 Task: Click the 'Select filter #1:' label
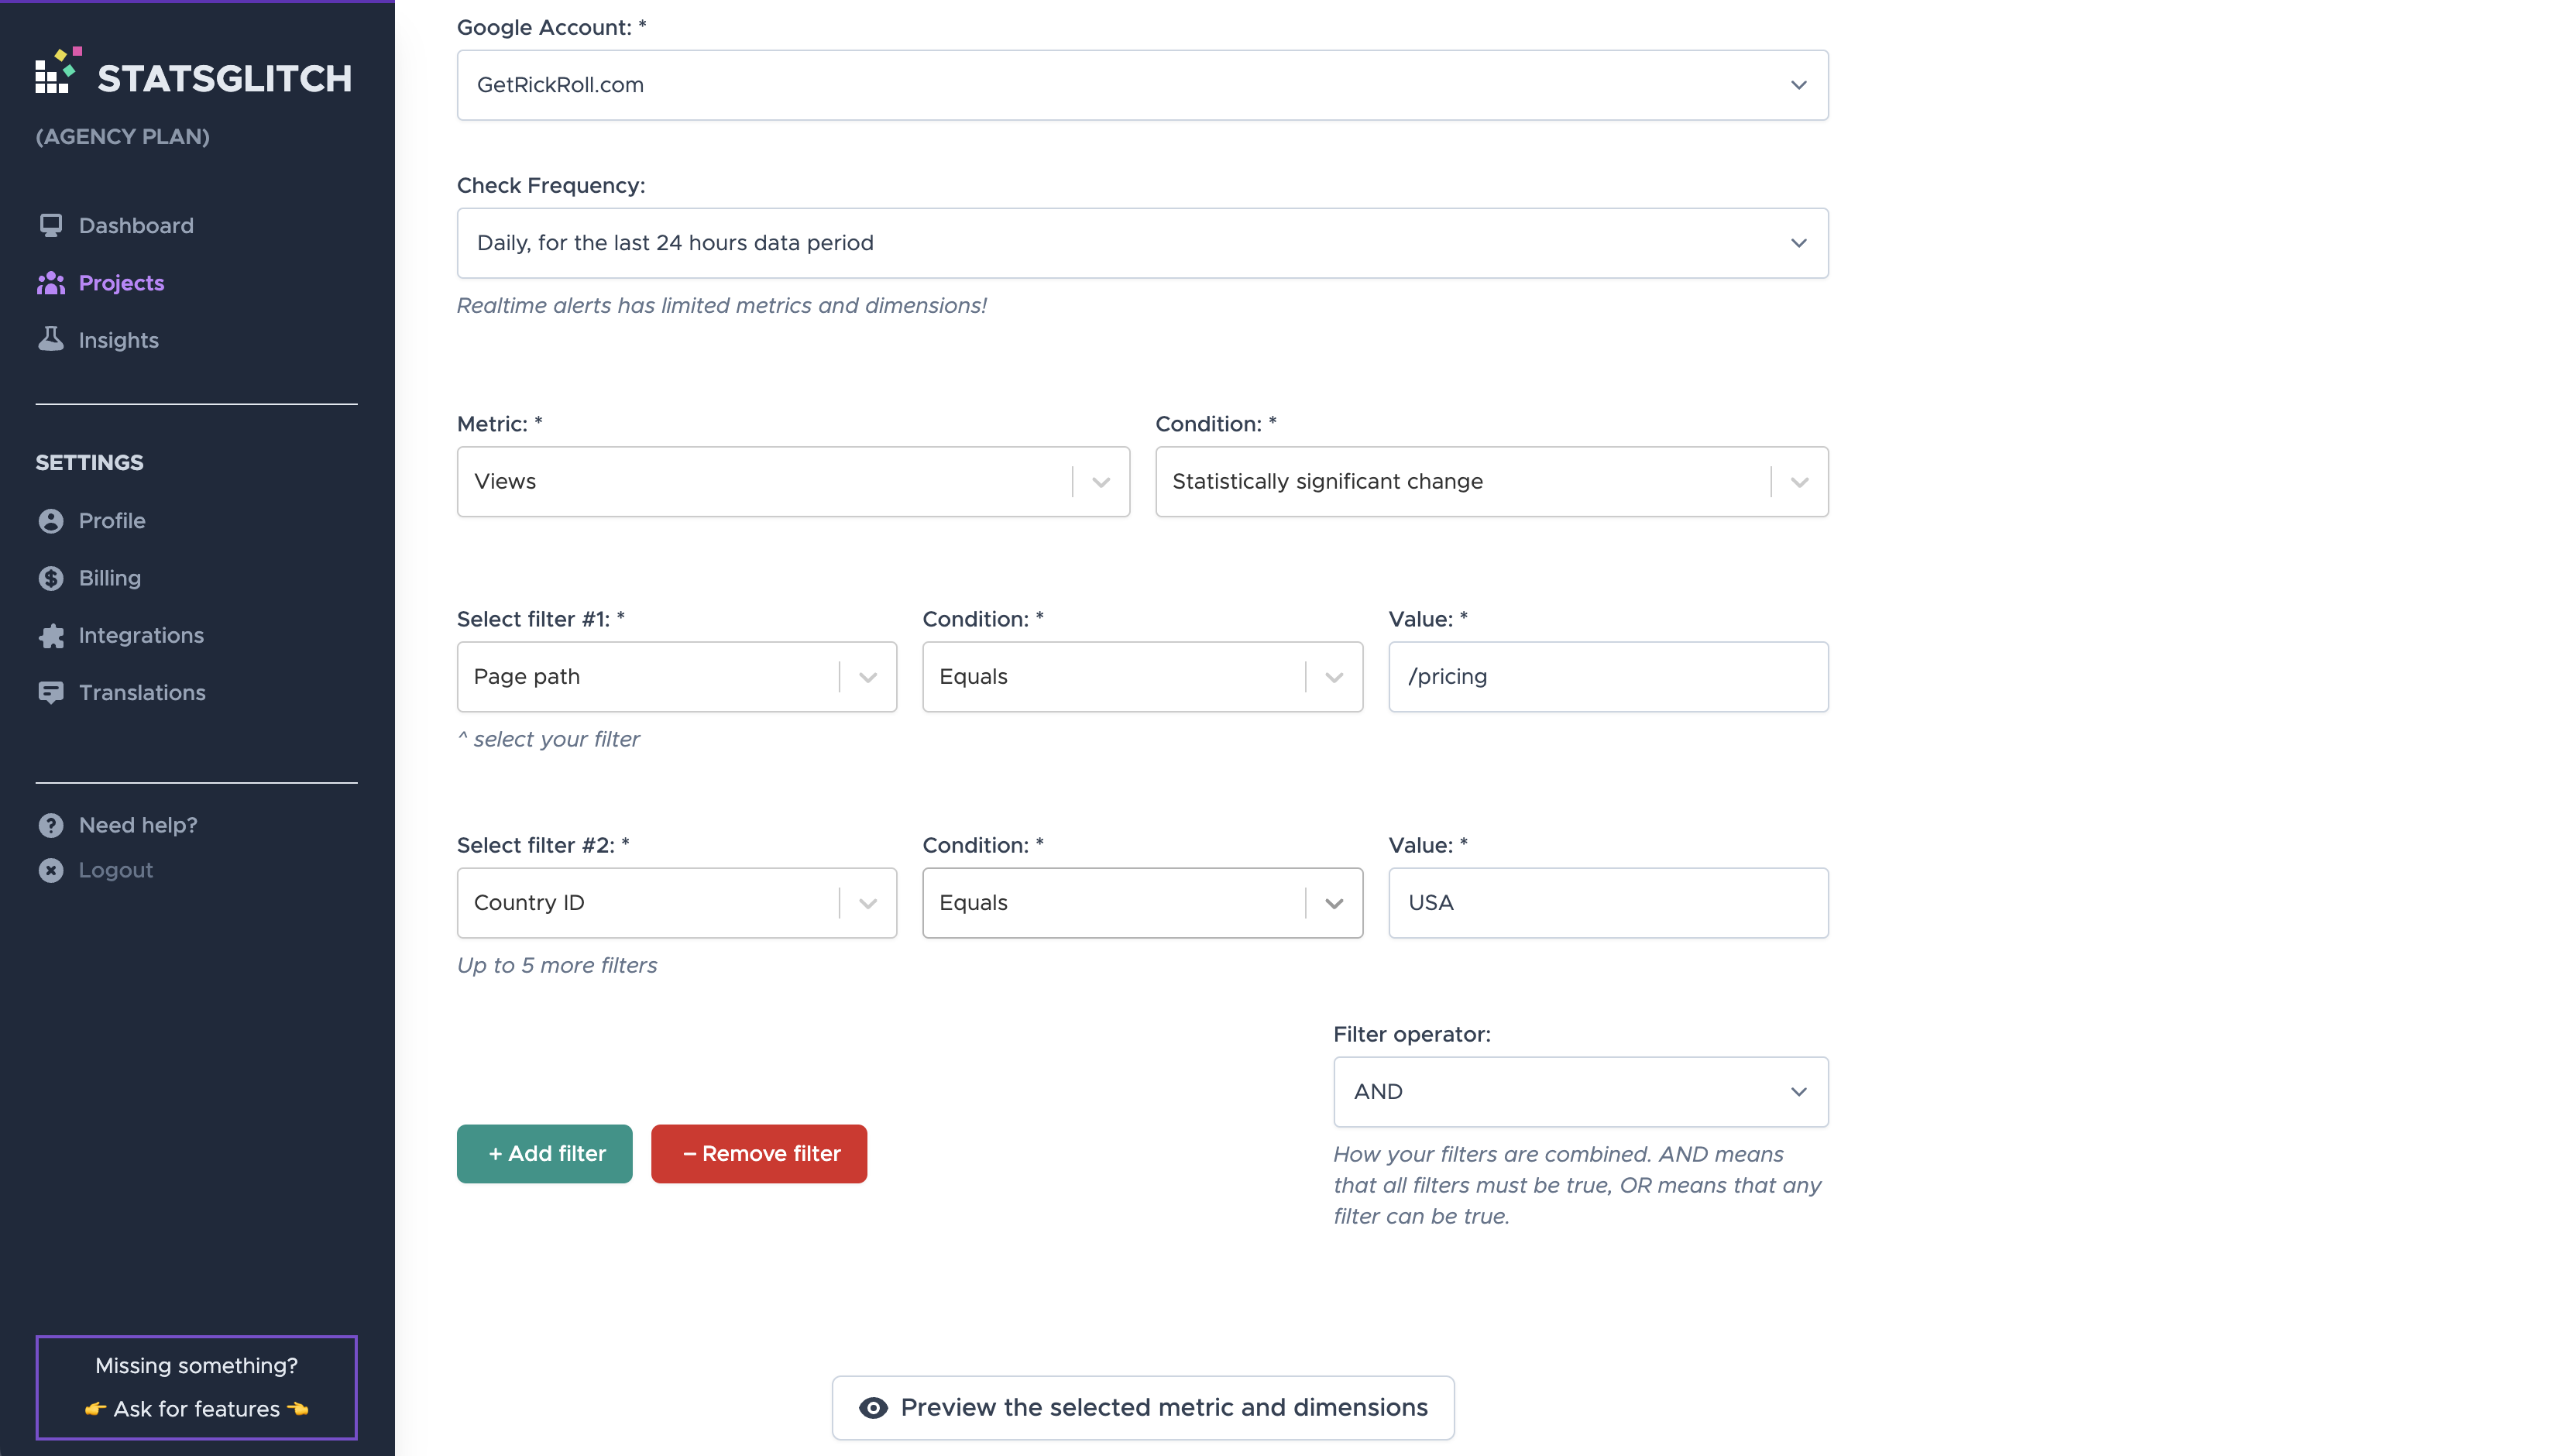tap(541, 619)
